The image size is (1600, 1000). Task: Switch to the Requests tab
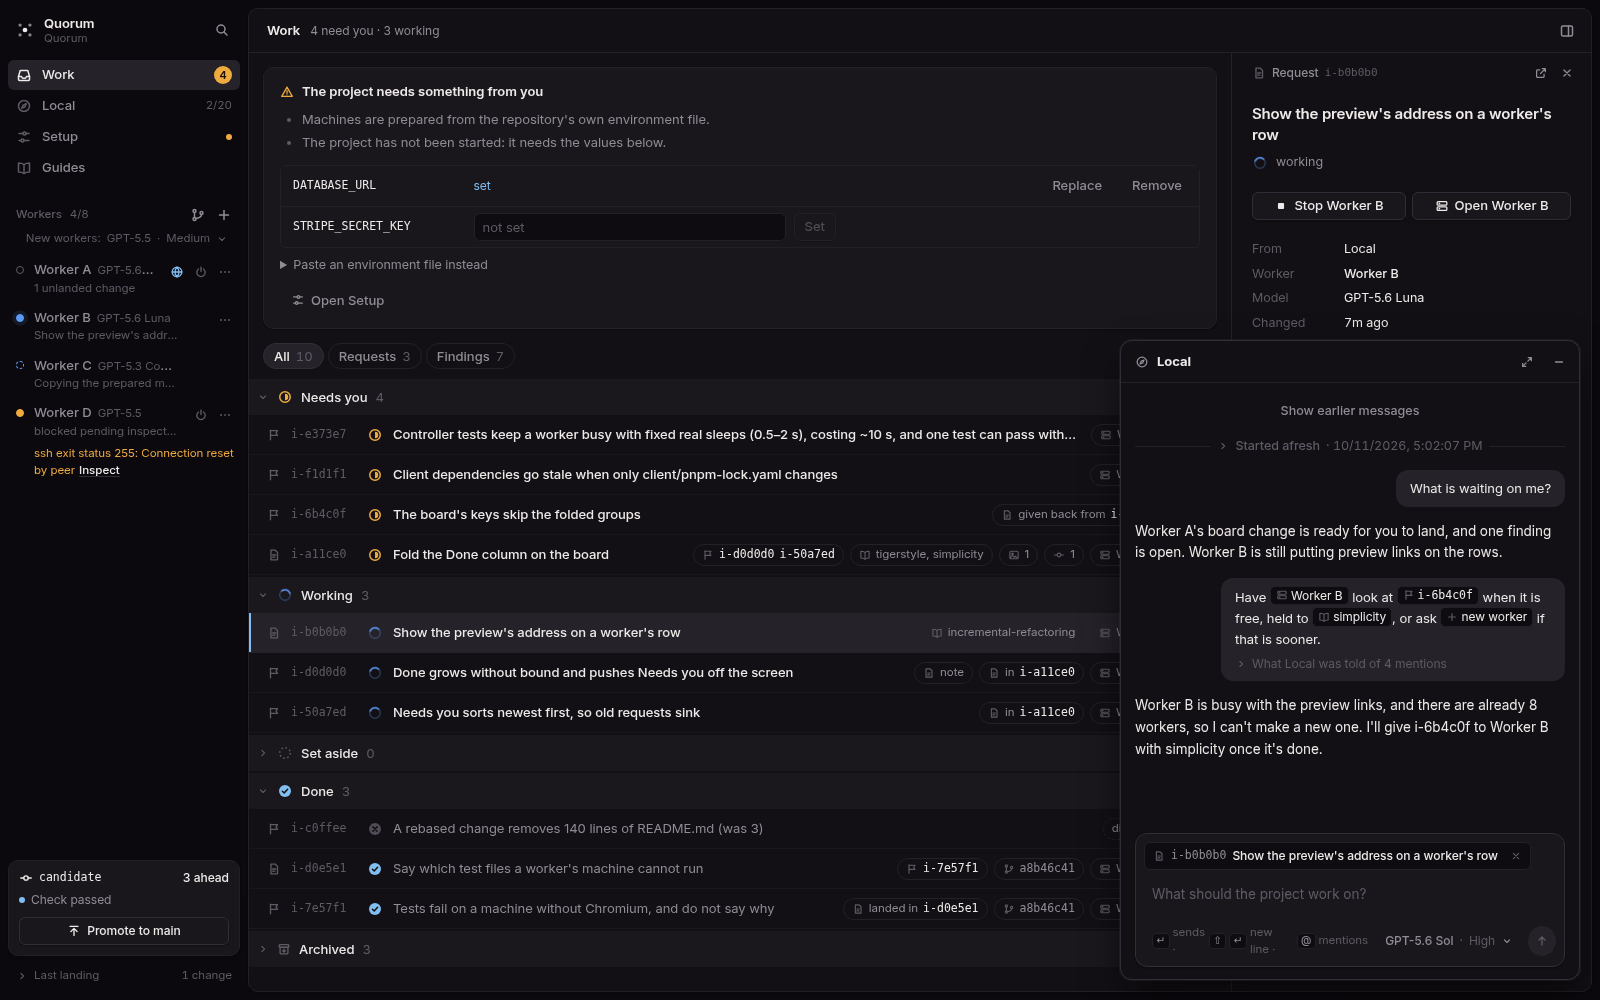click(374, 357)
